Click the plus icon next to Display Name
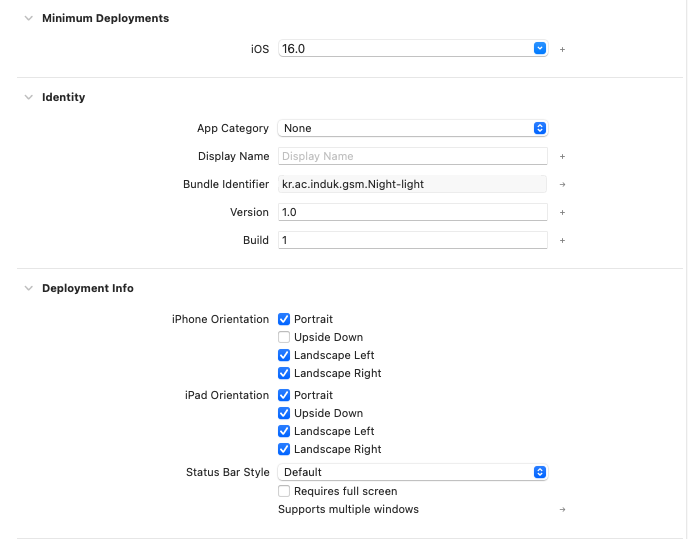Screen dimensions: 688x539 coord(562,157)
